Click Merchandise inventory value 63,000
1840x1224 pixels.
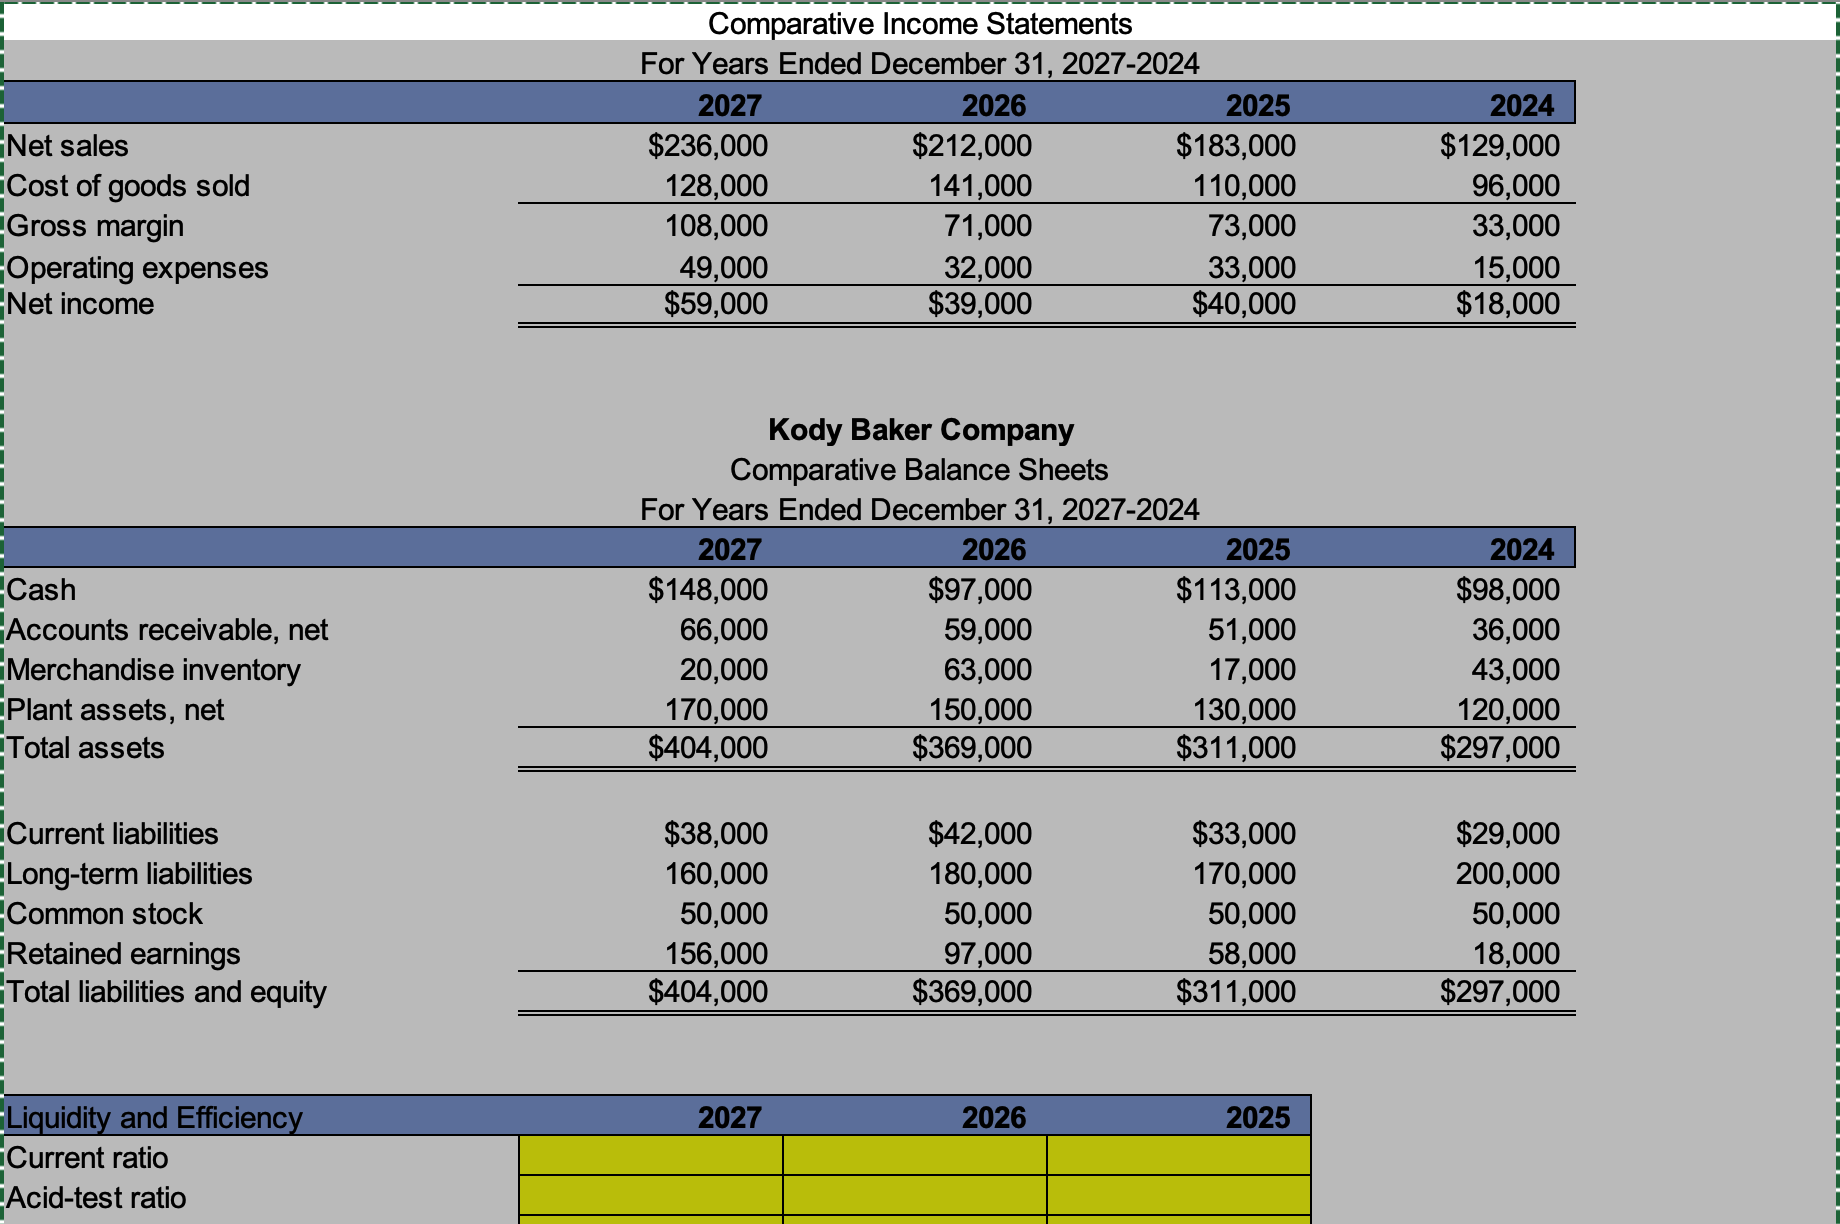[x=988, y=670]
